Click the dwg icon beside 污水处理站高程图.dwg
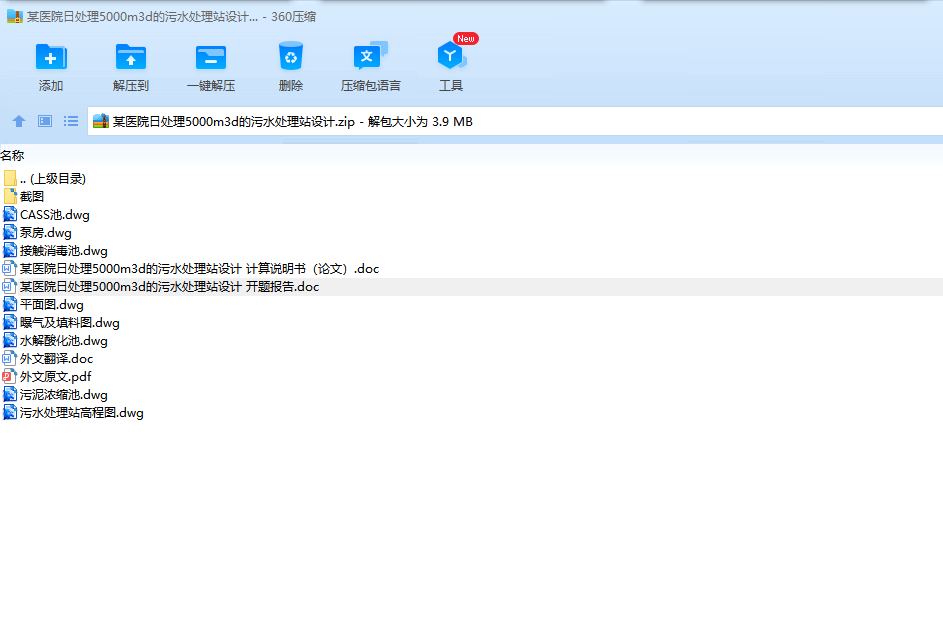 click(10, 412)
